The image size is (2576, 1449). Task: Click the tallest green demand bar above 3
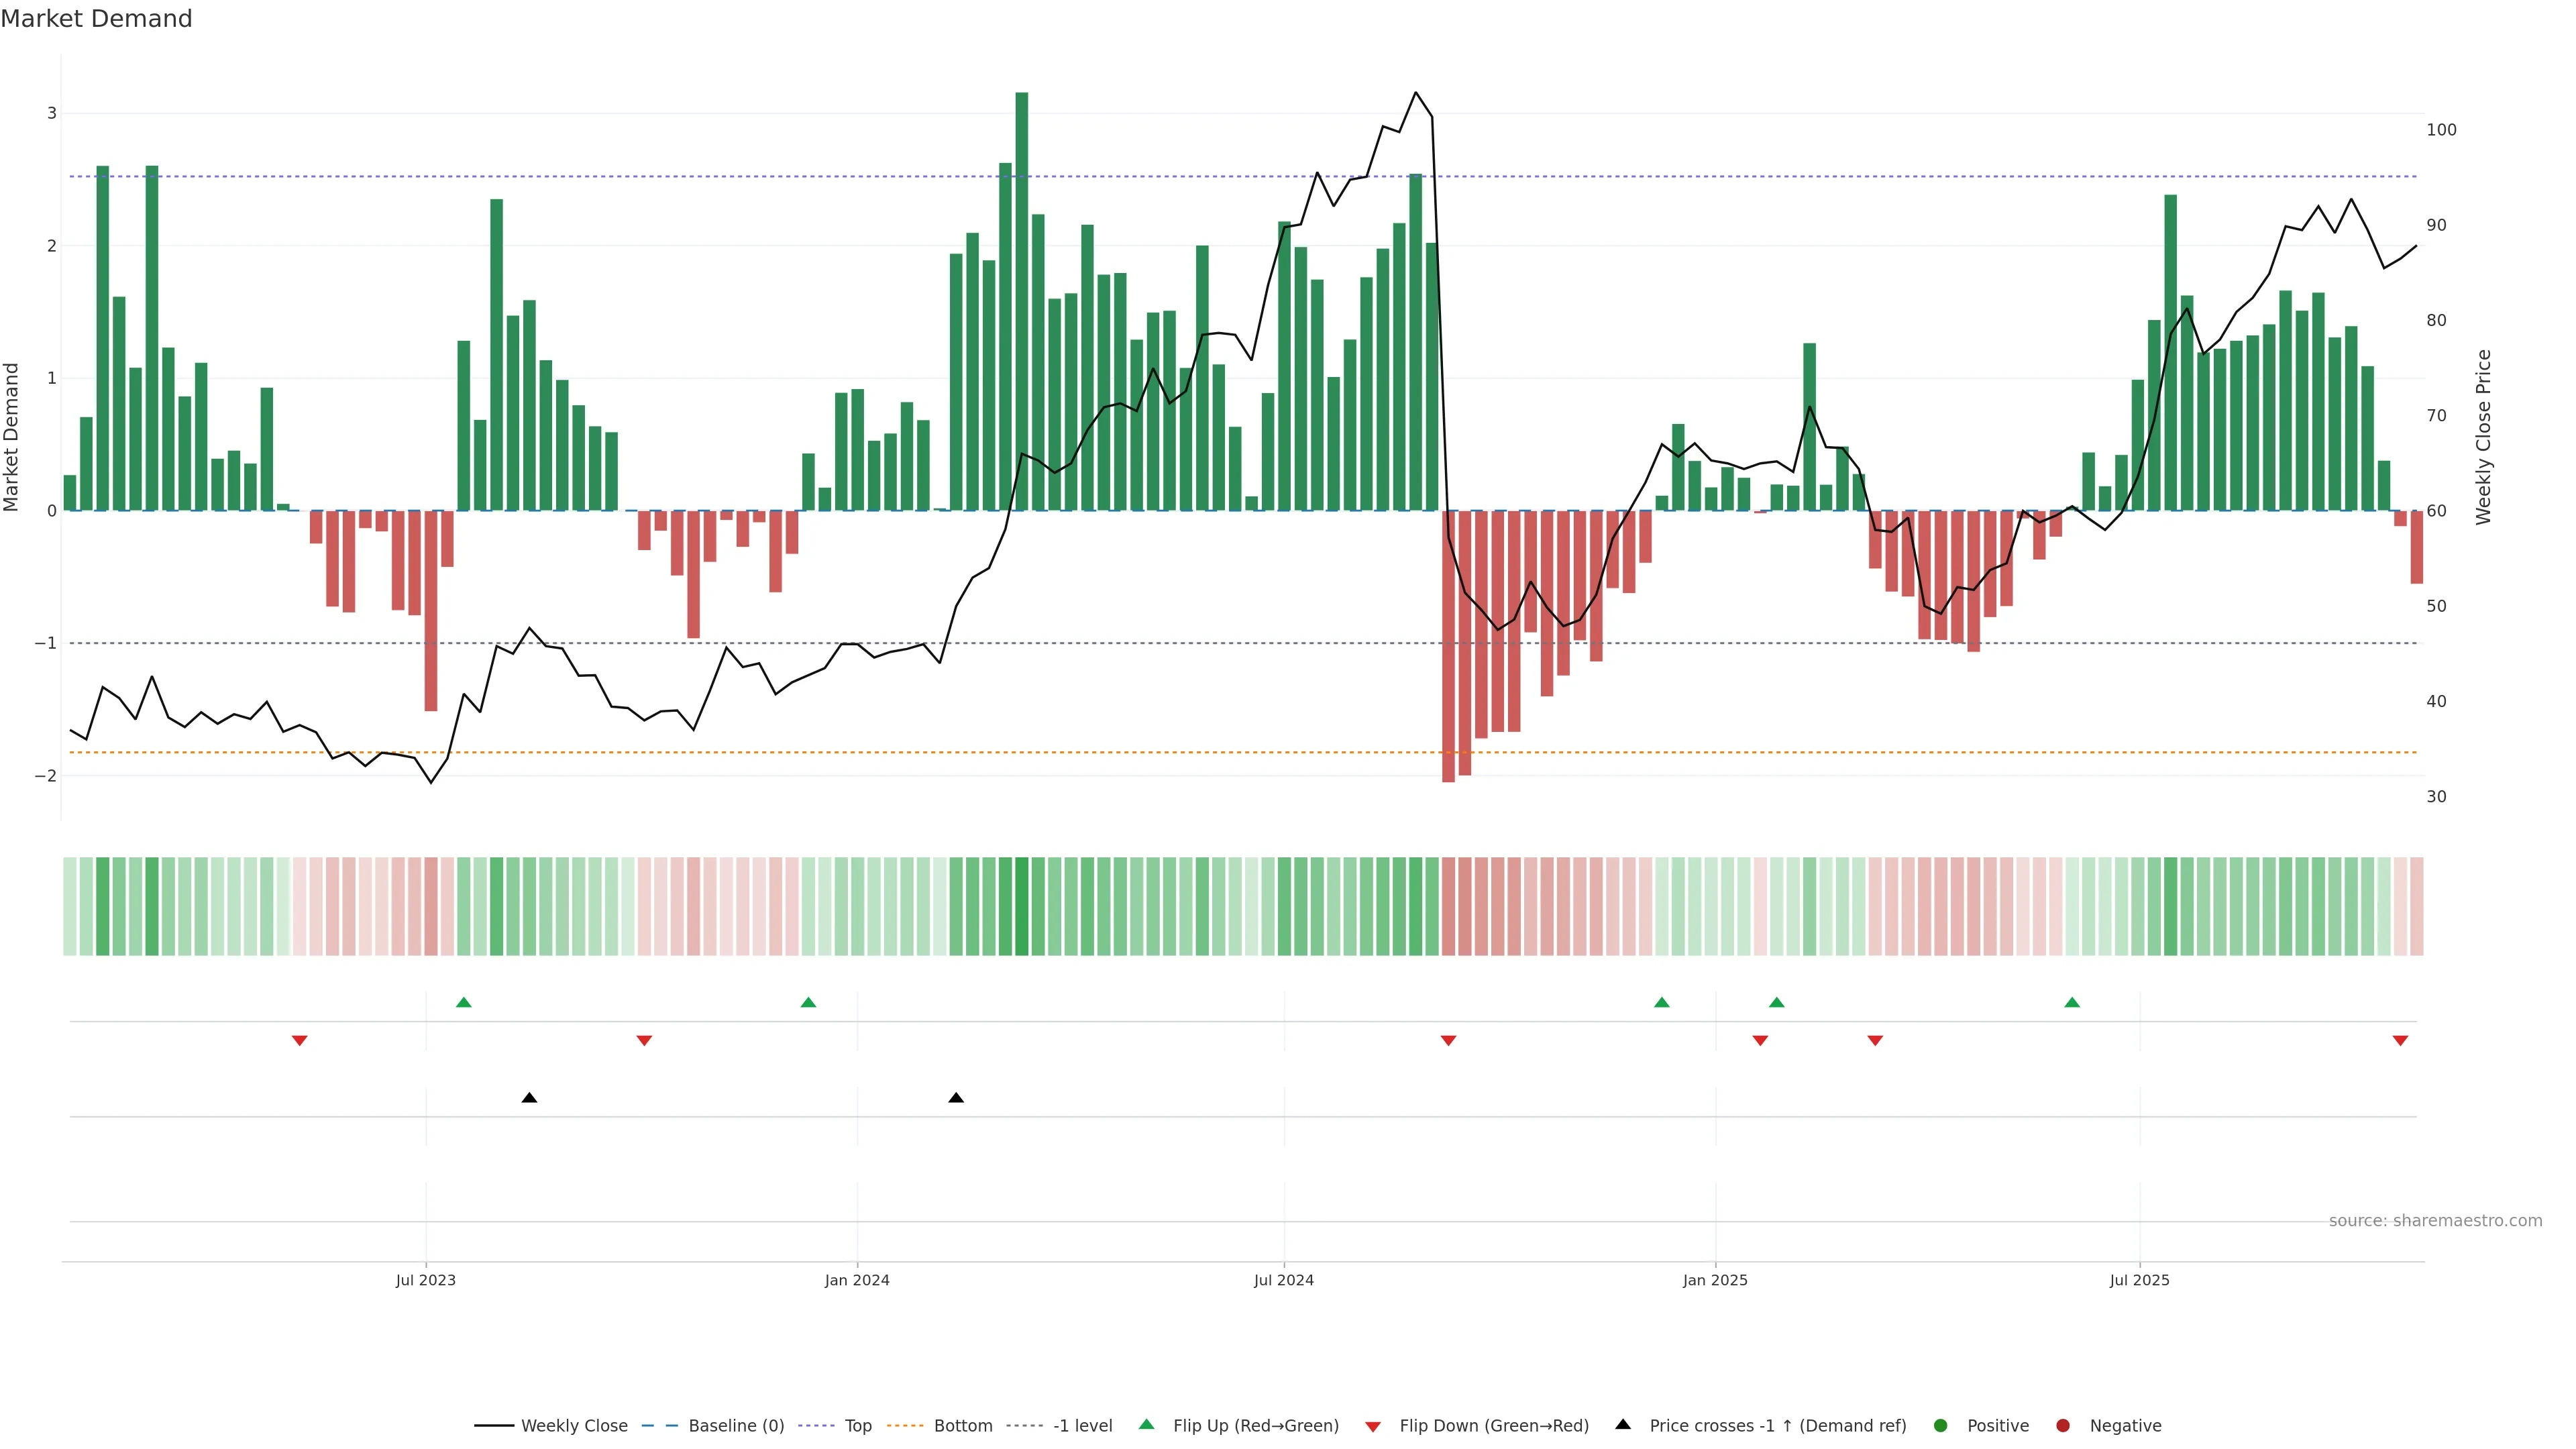tap(1021, 300)
